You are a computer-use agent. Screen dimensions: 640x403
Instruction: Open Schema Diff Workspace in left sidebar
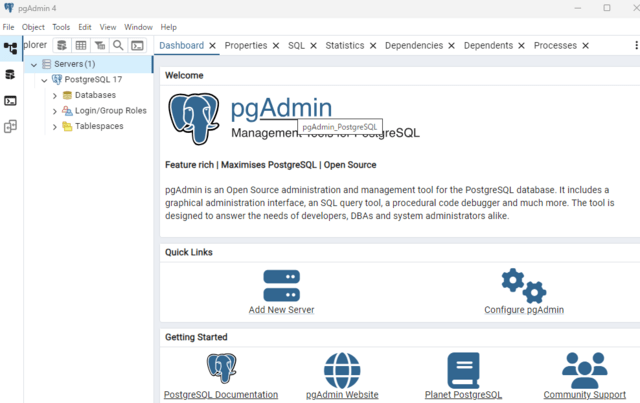(x=11, y=127)
